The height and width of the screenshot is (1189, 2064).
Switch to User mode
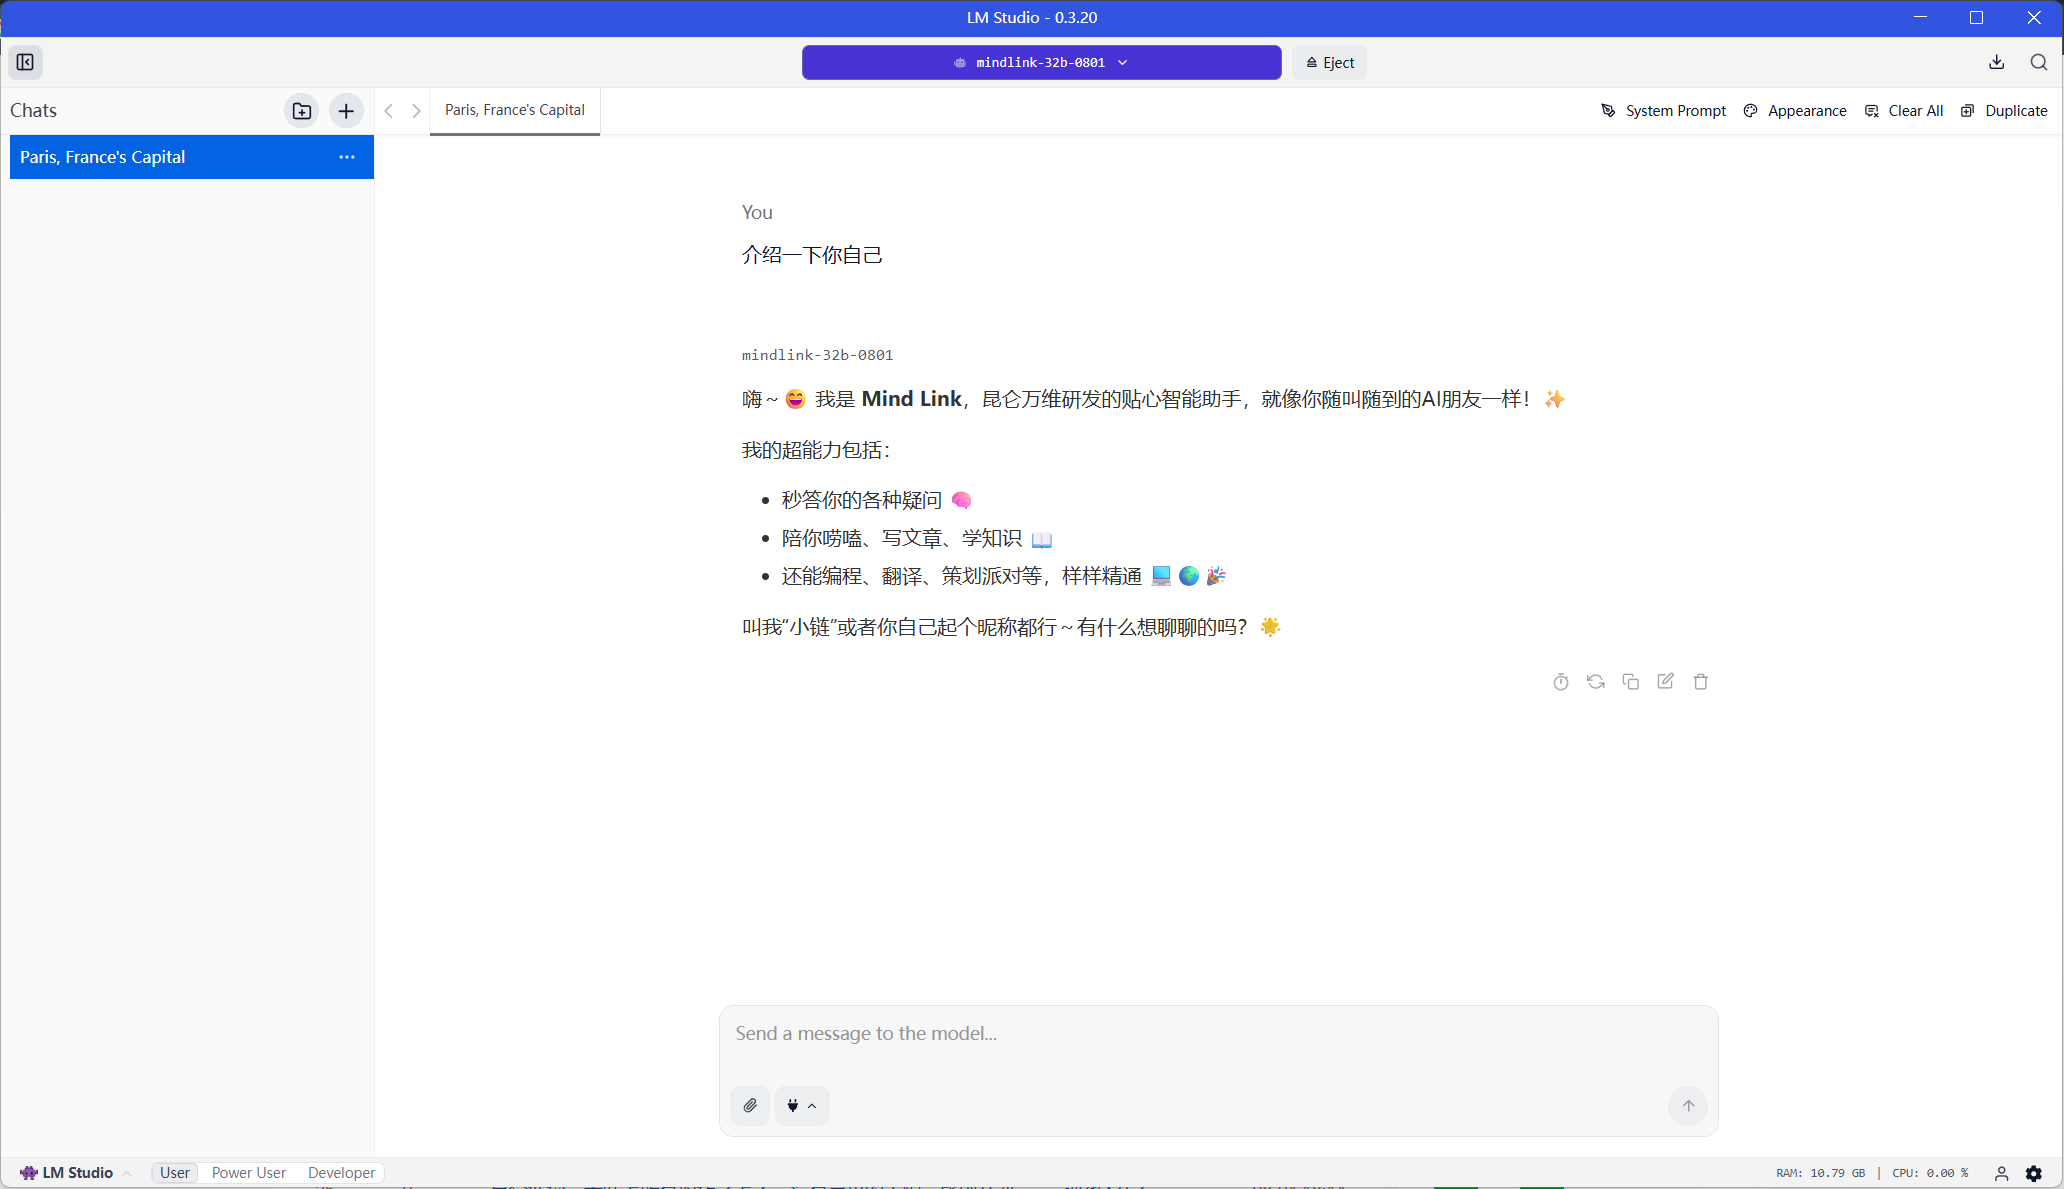pos(175,1173)
